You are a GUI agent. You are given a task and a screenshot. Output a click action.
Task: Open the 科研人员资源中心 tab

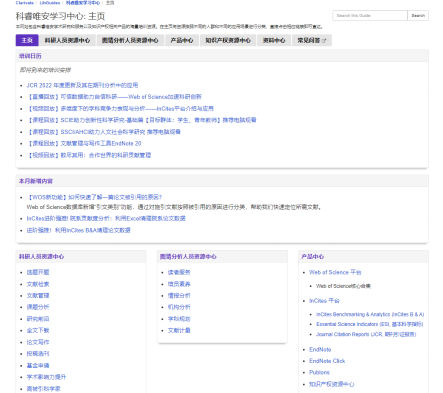coord(67,40)
